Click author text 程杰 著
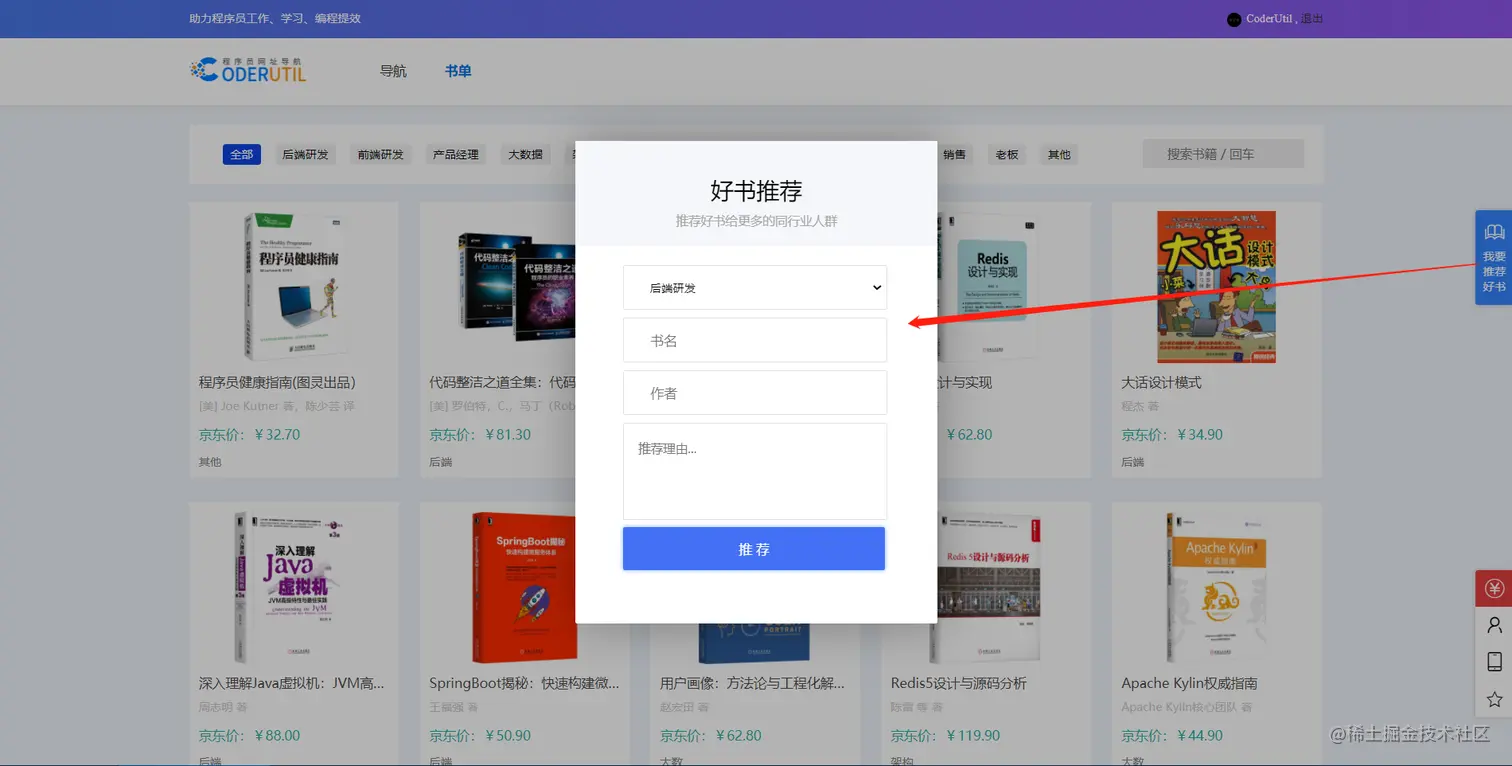The image size is (1512, 766). pyautogui.click(x=1140, y=406)
